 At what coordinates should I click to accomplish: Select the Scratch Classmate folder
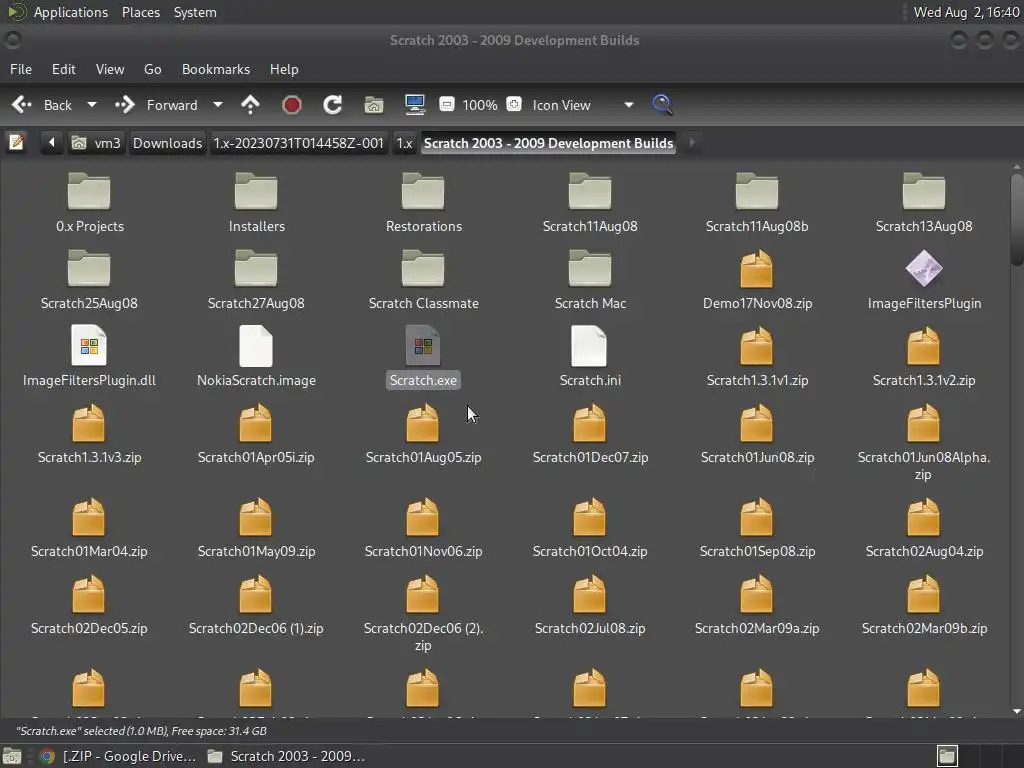423,280
